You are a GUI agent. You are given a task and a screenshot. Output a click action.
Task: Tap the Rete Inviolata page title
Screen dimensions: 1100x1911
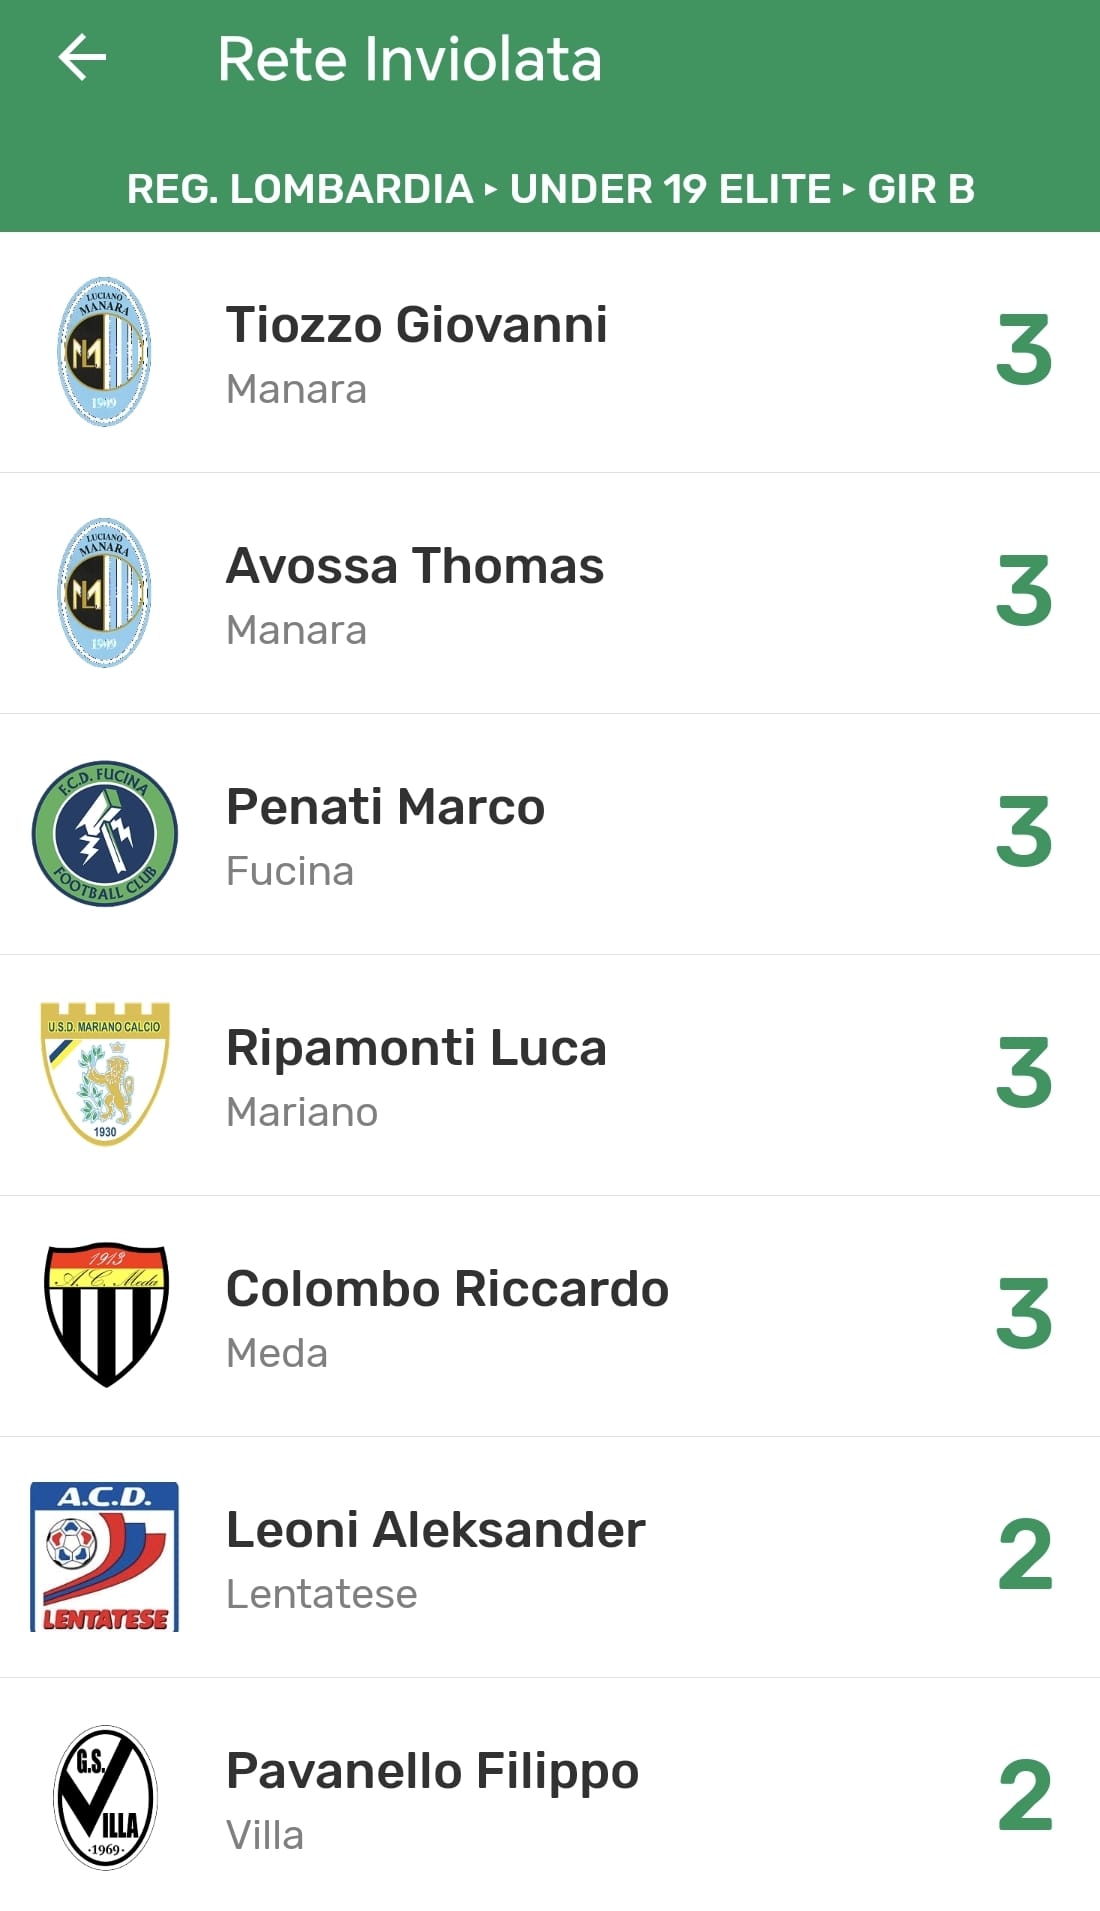click(x=410, y=59)
